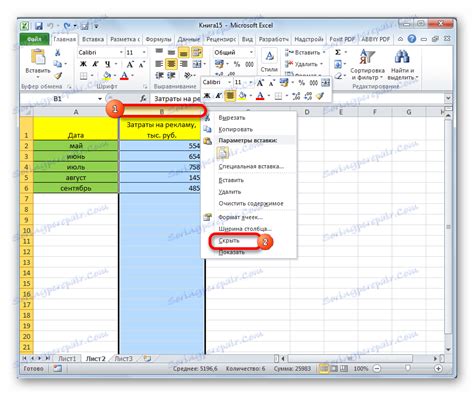Viewport: 474px width, 395px height.
Task: Click the Format Painter brush in mini toolbar
Action: tap(320, 96)
